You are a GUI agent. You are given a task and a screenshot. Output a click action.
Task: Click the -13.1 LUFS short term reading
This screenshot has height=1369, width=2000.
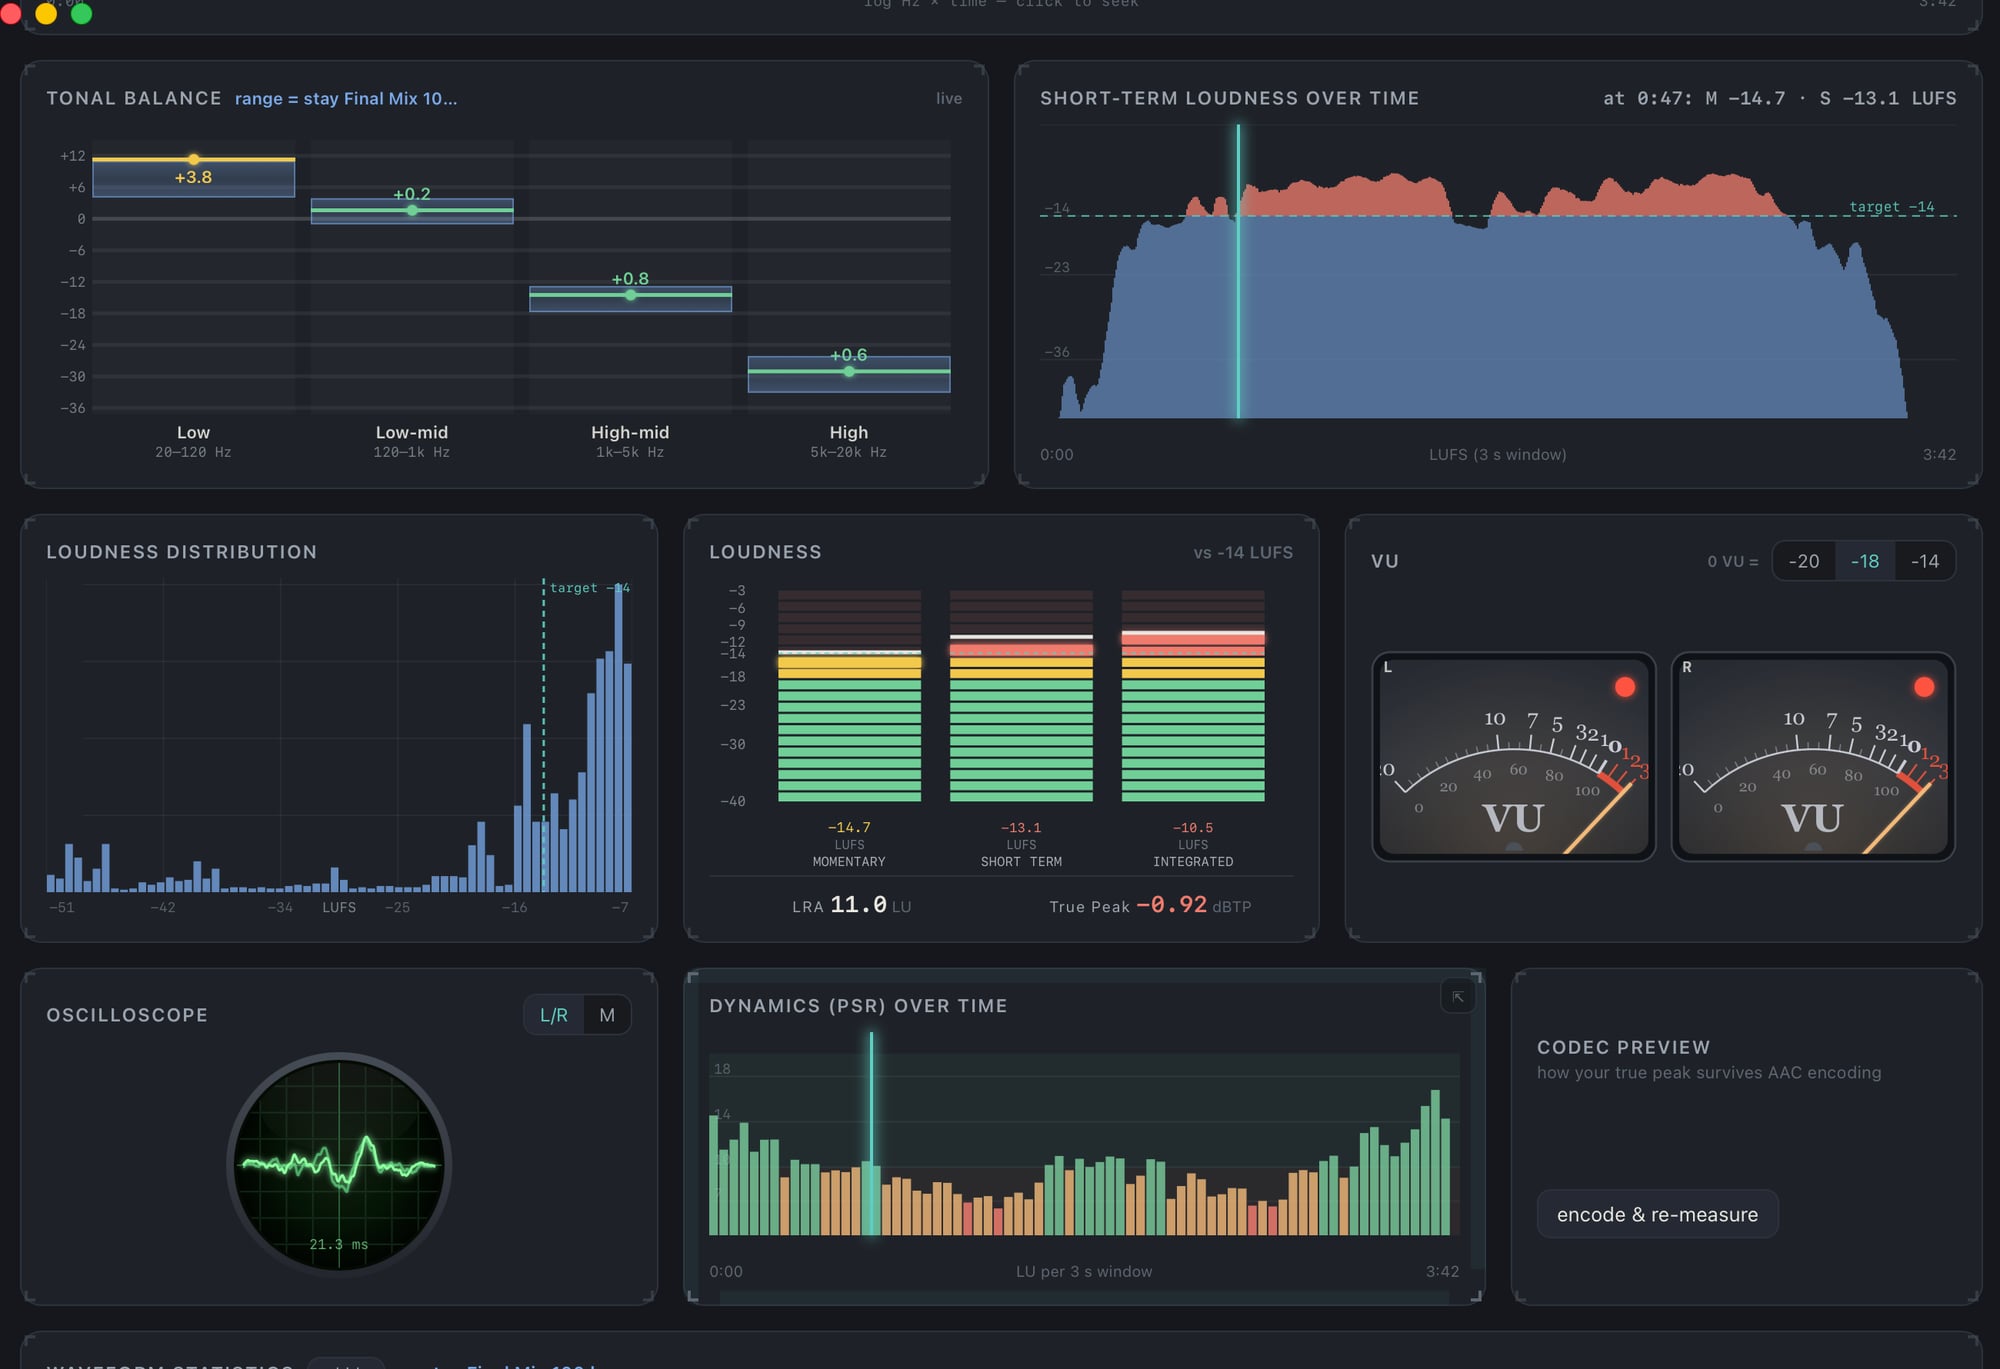click(1021, 828)
